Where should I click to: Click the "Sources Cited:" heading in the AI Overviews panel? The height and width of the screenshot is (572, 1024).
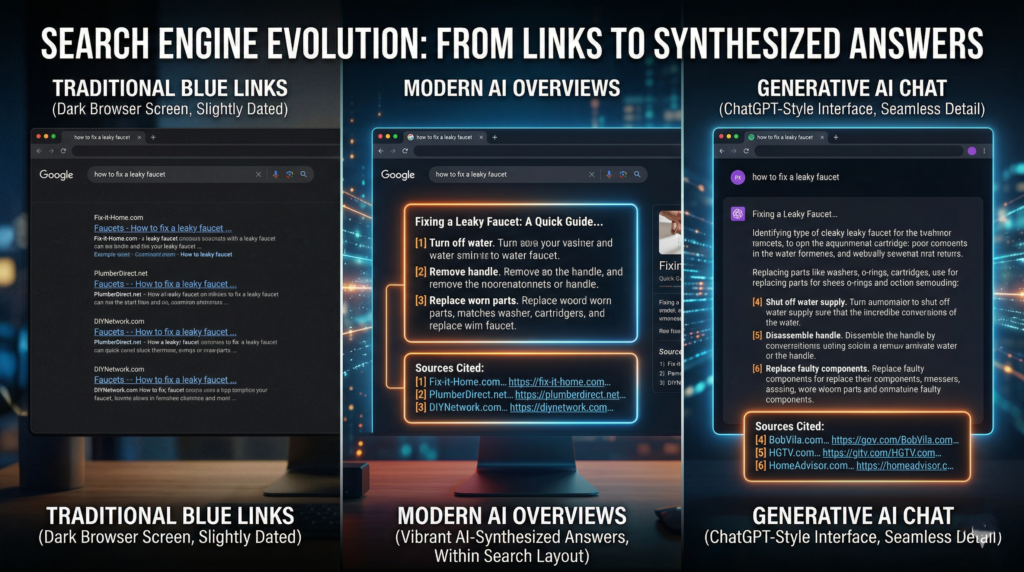point(449,368)
